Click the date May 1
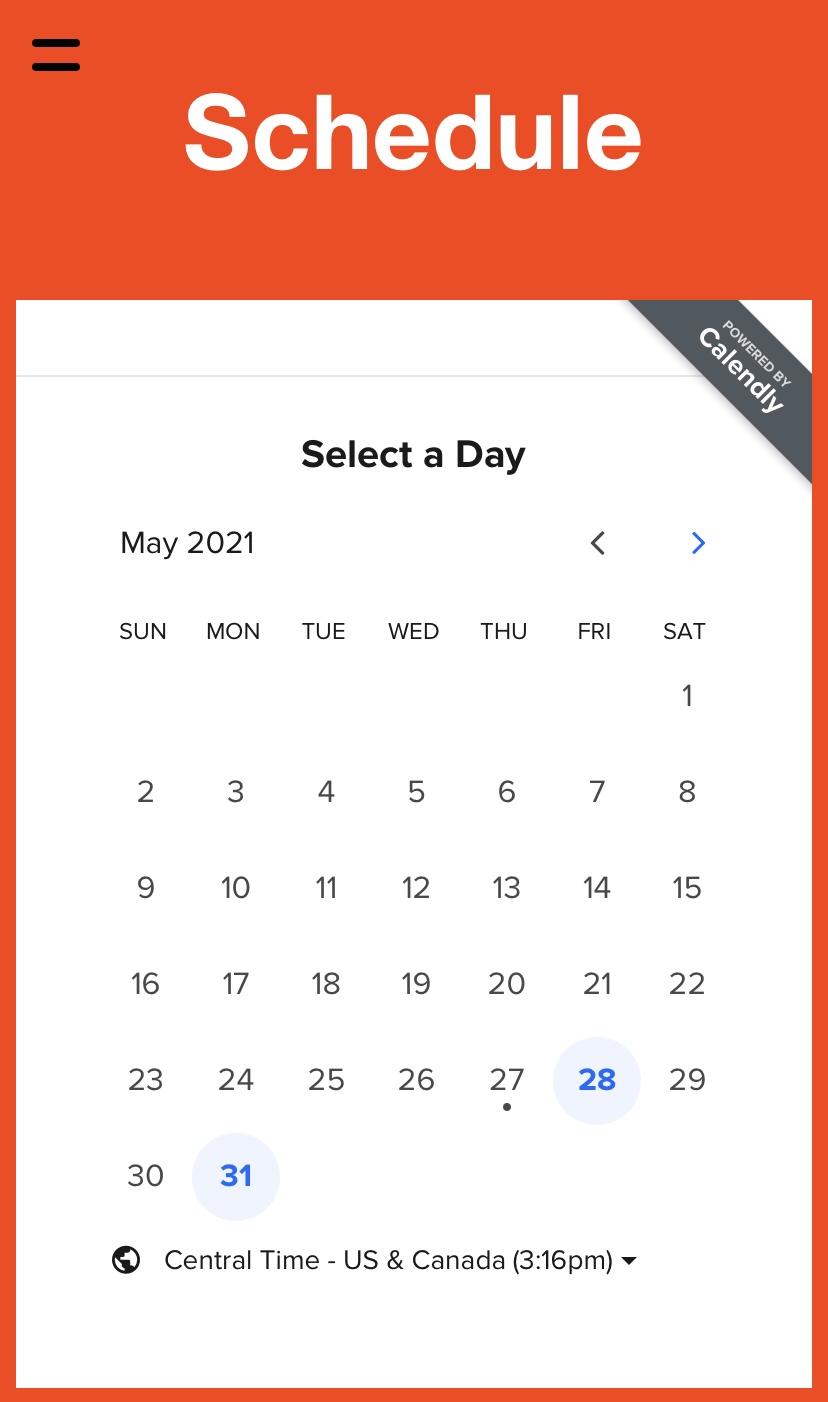 [687, 696]
